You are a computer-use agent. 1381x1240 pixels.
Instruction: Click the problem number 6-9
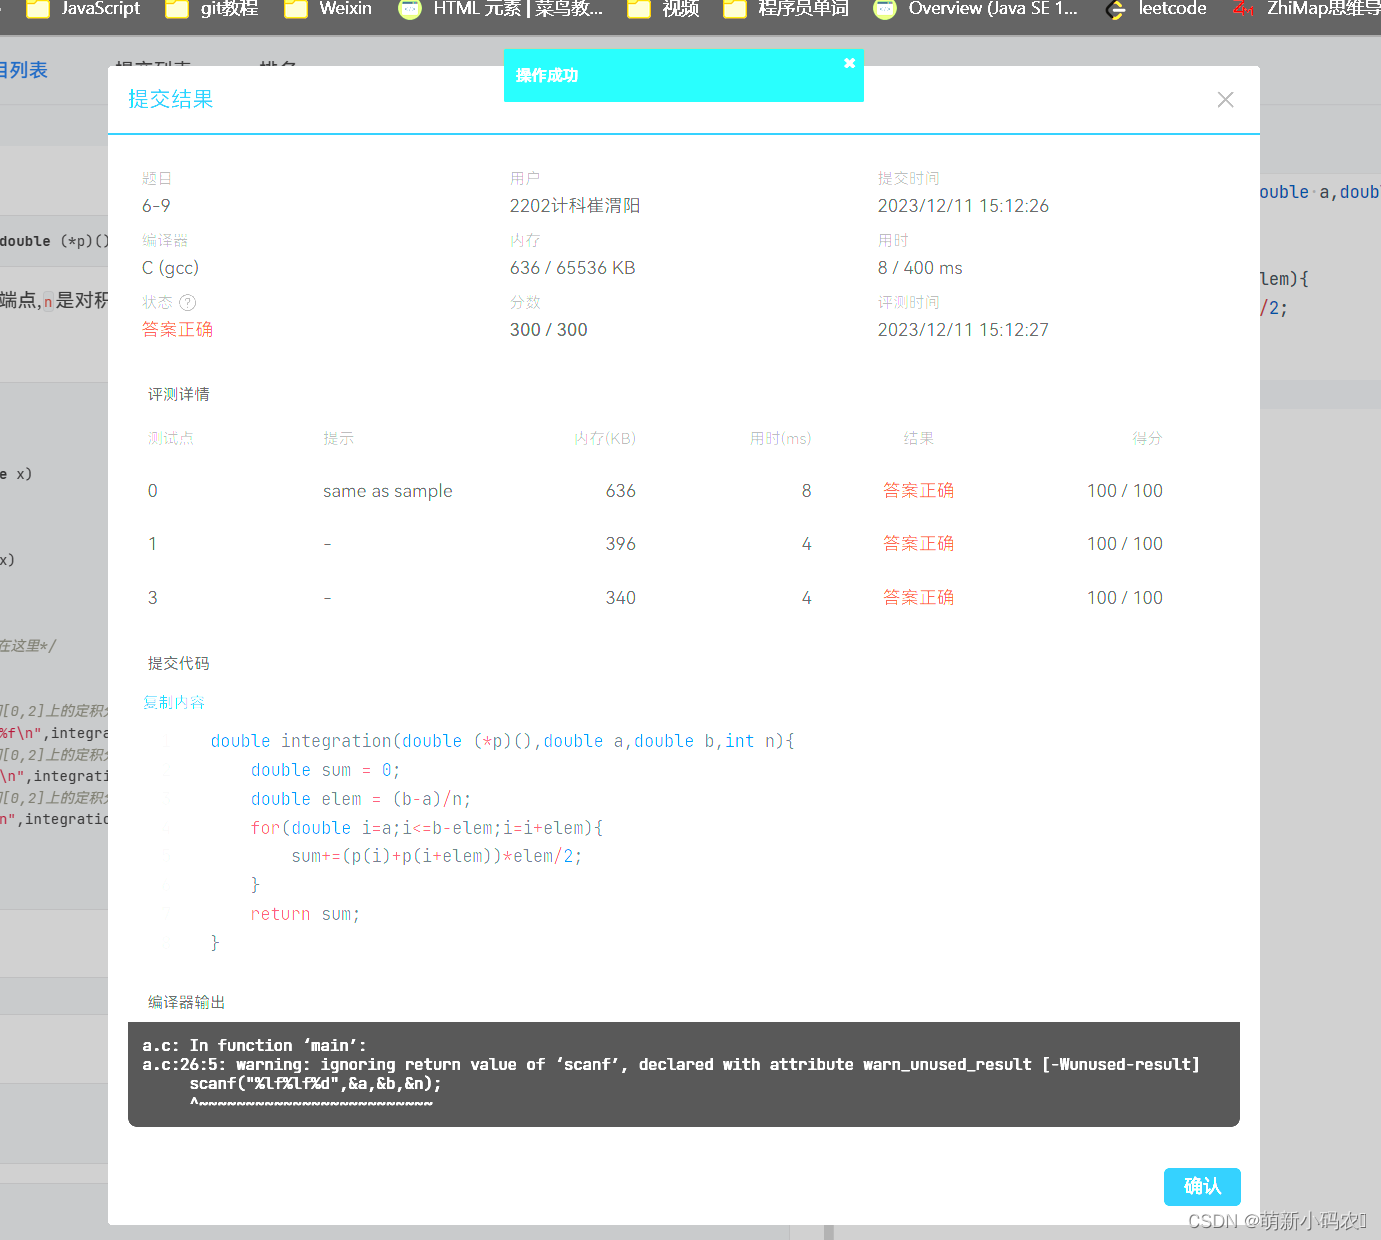click(156, 205)
